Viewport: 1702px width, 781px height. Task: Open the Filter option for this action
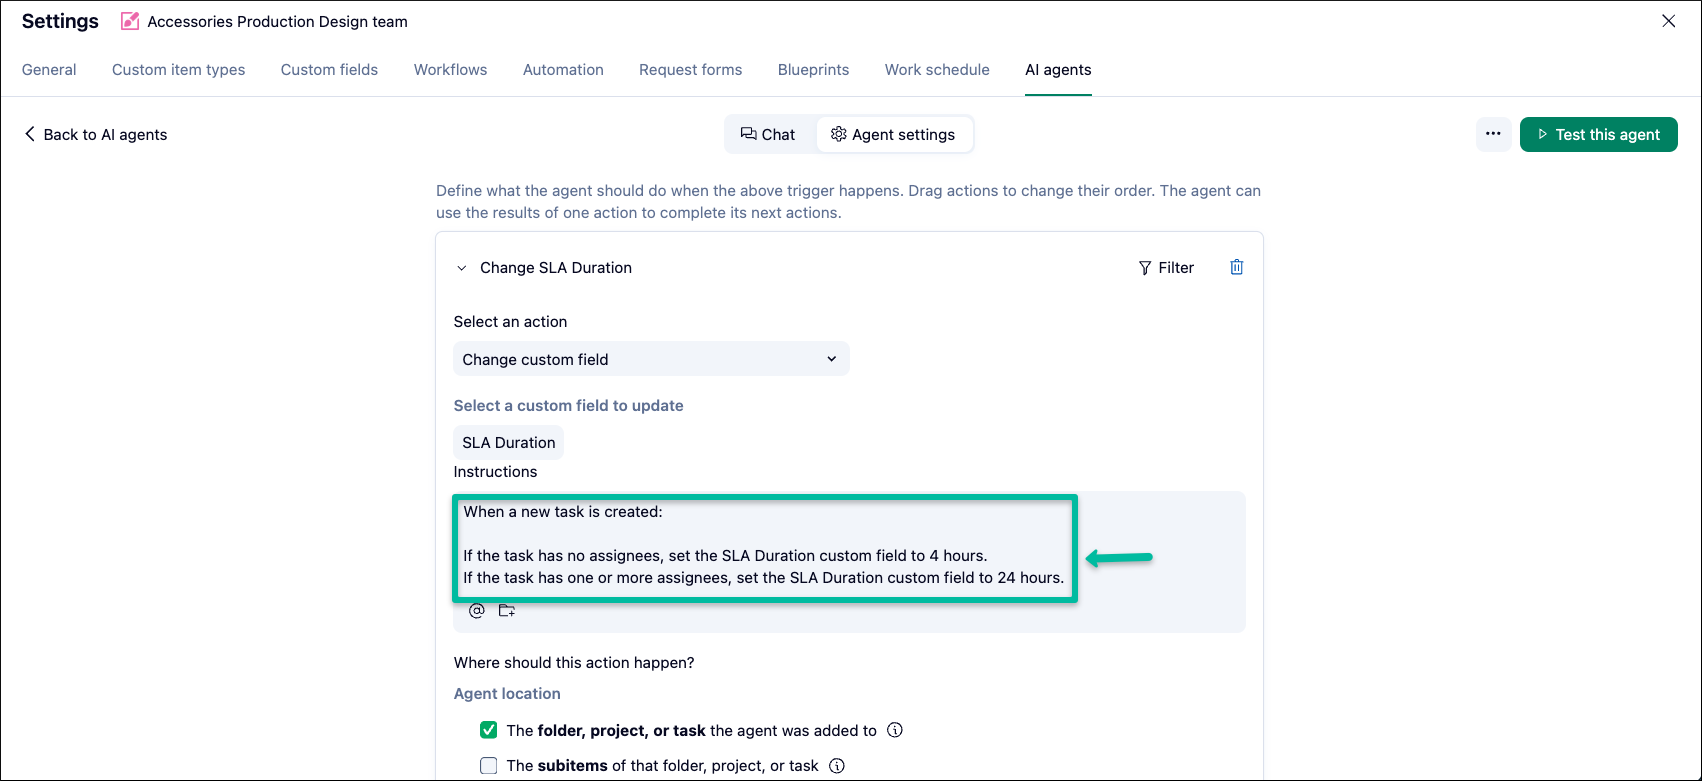coord(1166,268)
